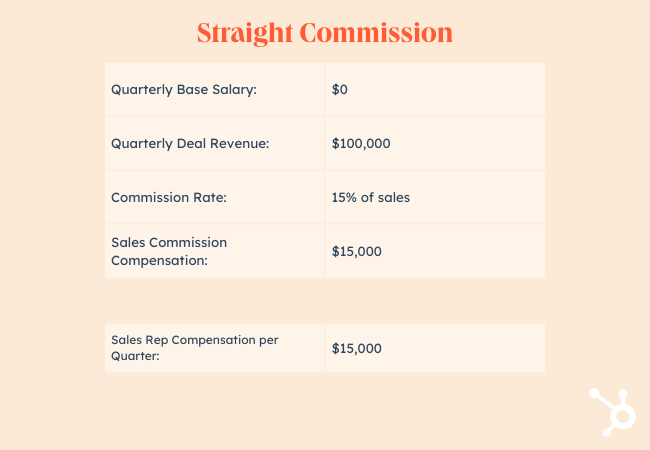Click the word "Commission" in the orange title
650x450 pixels.
(384, 32)
